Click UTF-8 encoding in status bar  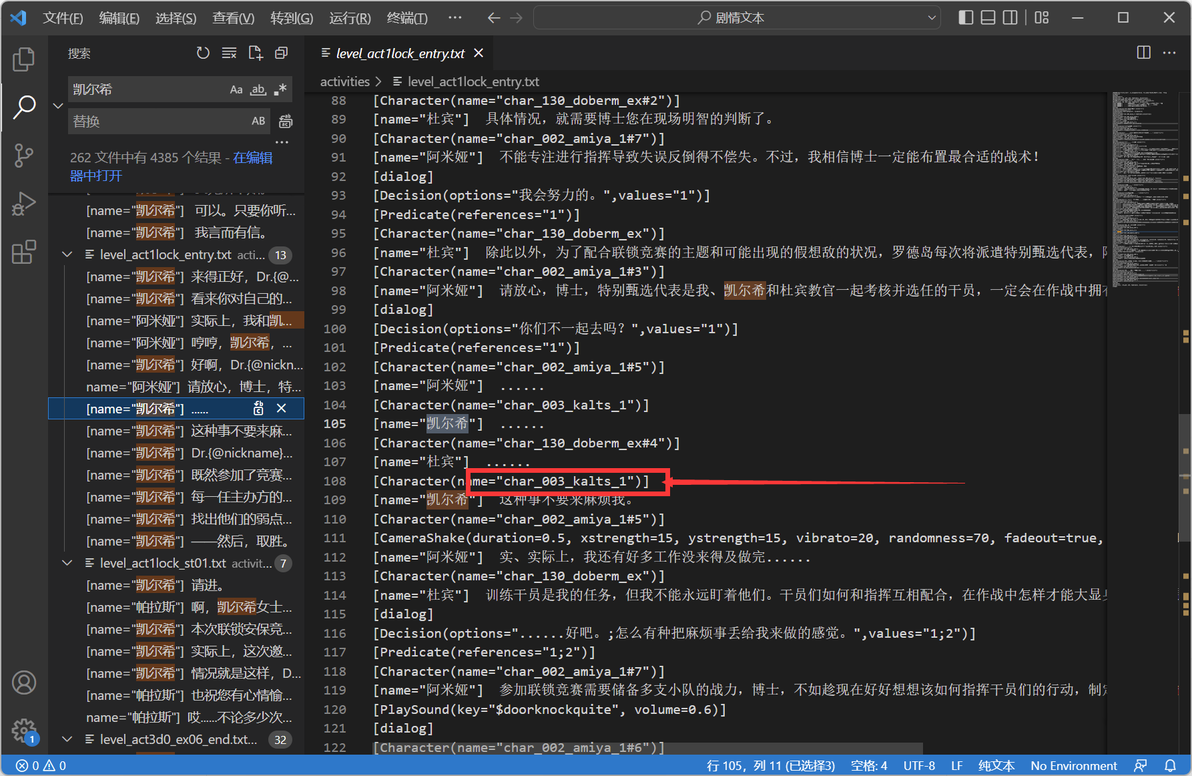[919, 765]
